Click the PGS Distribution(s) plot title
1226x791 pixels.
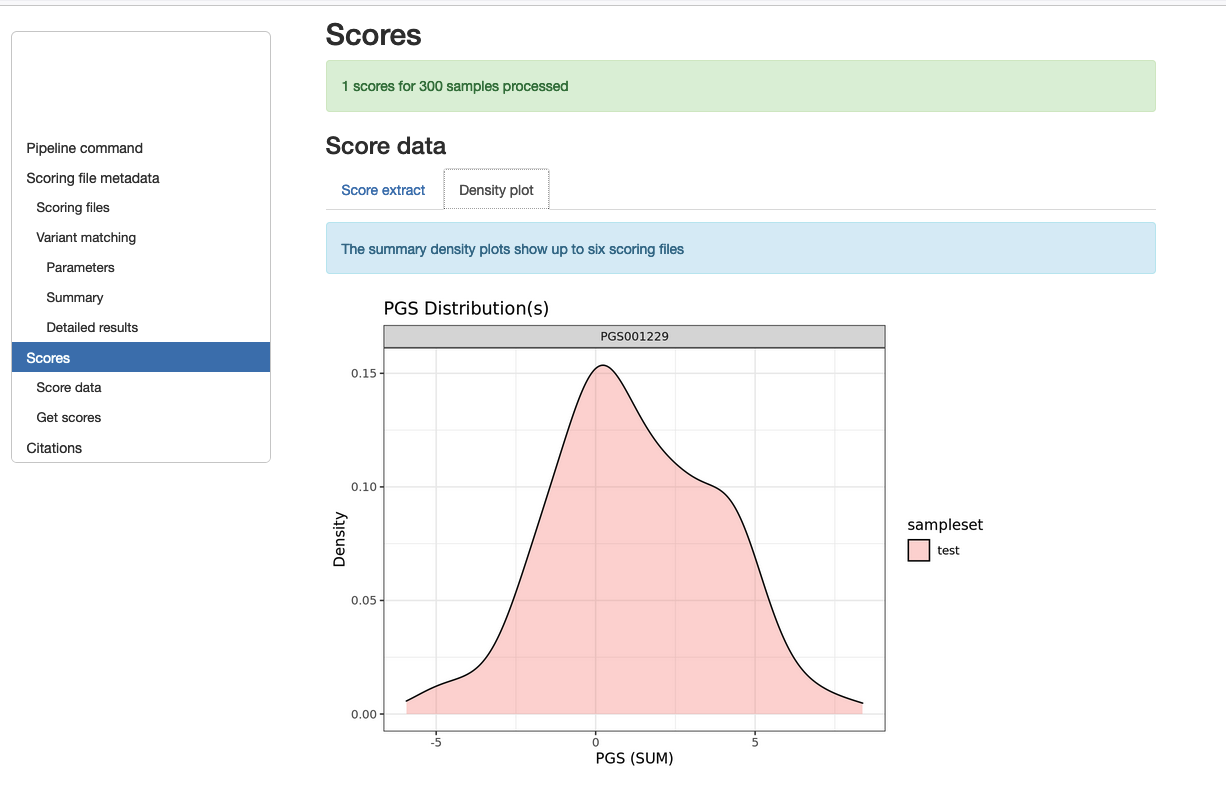pos(466,308)
